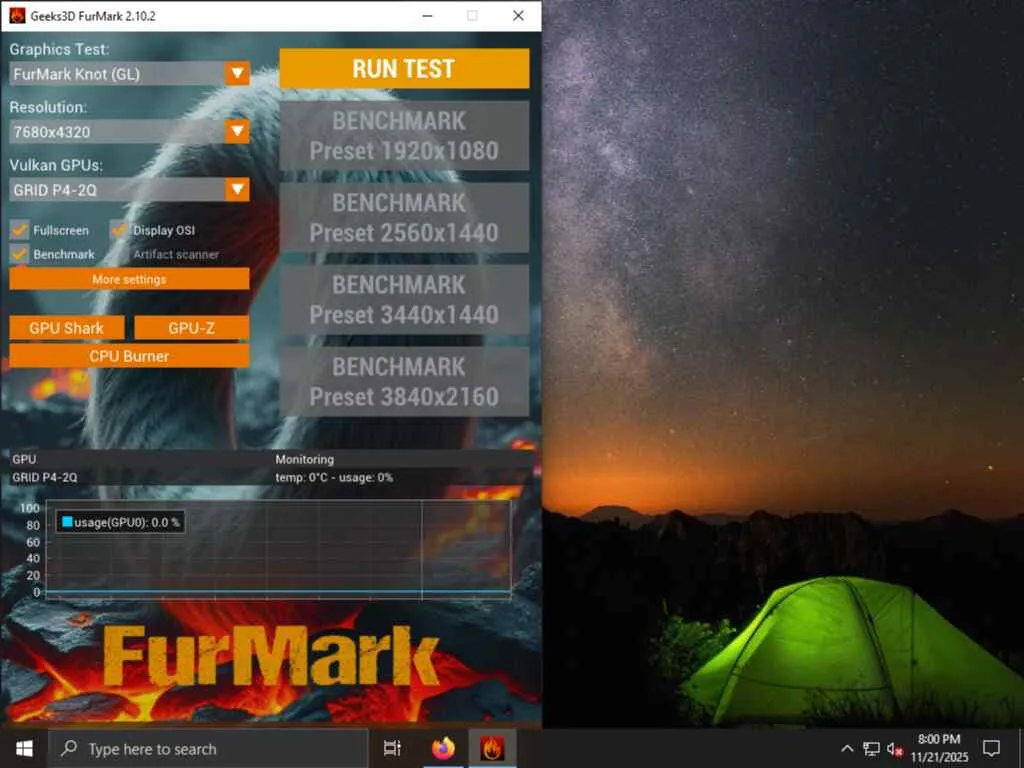1024x768 pixels.
Task: Launch GPU Shark utility
Action: coord(67,328)
